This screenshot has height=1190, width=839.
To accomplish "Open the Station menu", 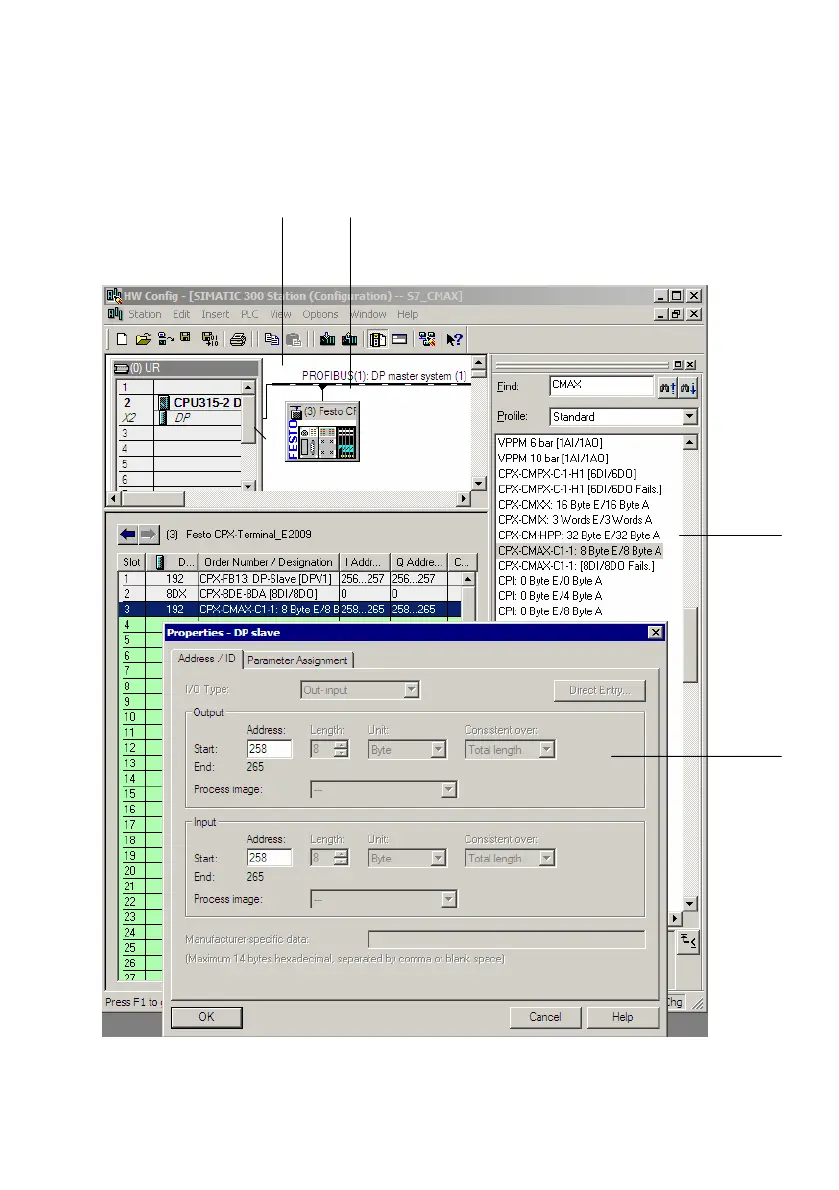I will click(x=144, y=314).
